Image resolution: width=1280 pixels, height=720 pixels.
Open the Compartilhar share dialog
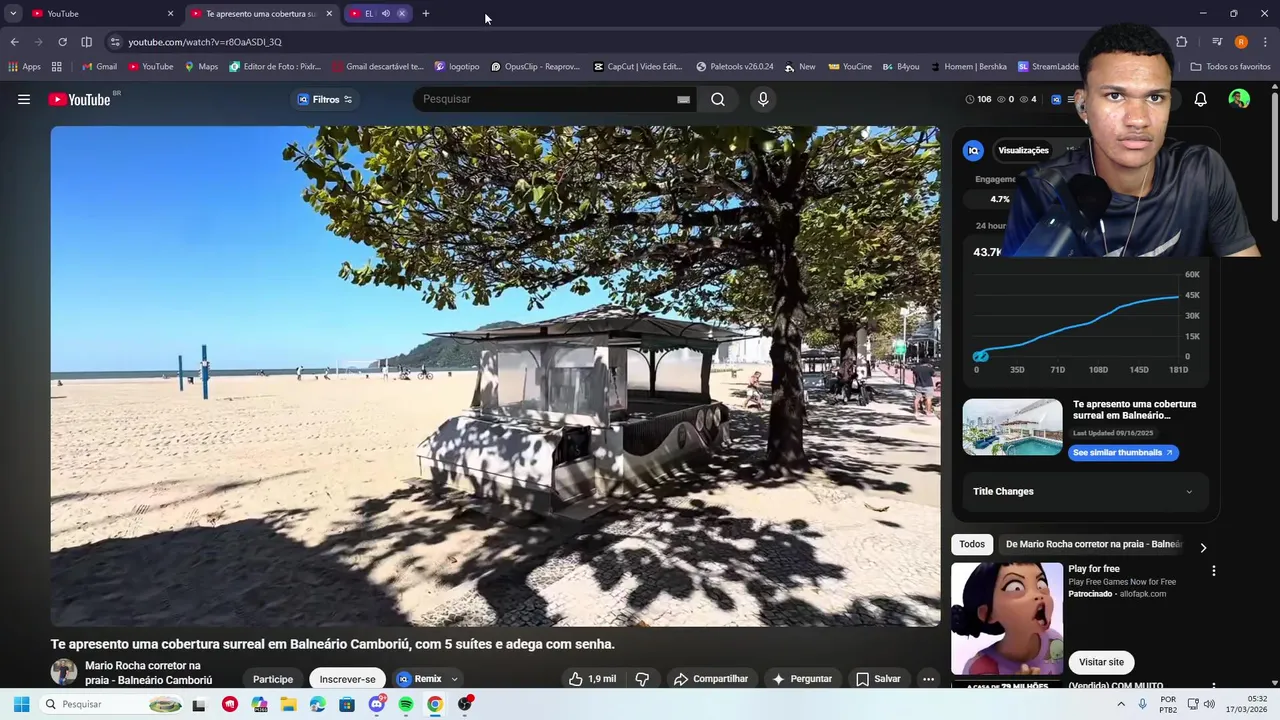click(x=711, y=679)
